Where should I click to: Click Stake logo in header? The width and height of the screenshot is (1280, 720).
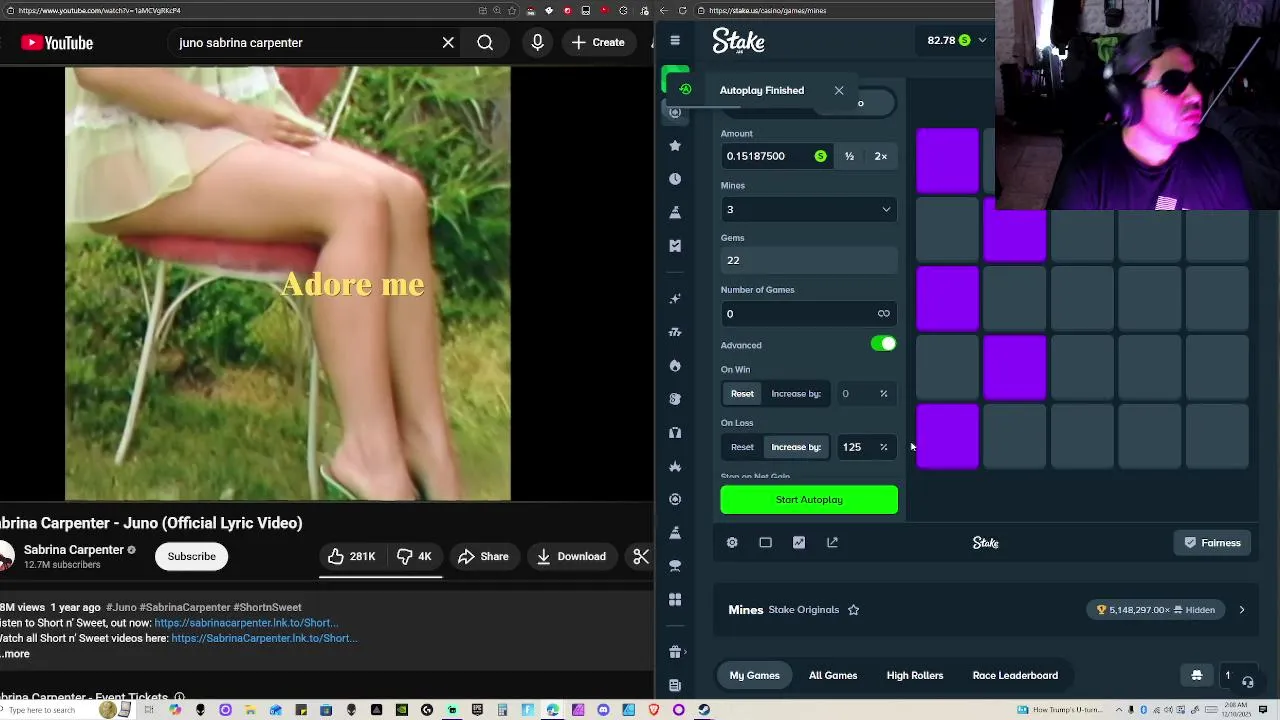738,41
